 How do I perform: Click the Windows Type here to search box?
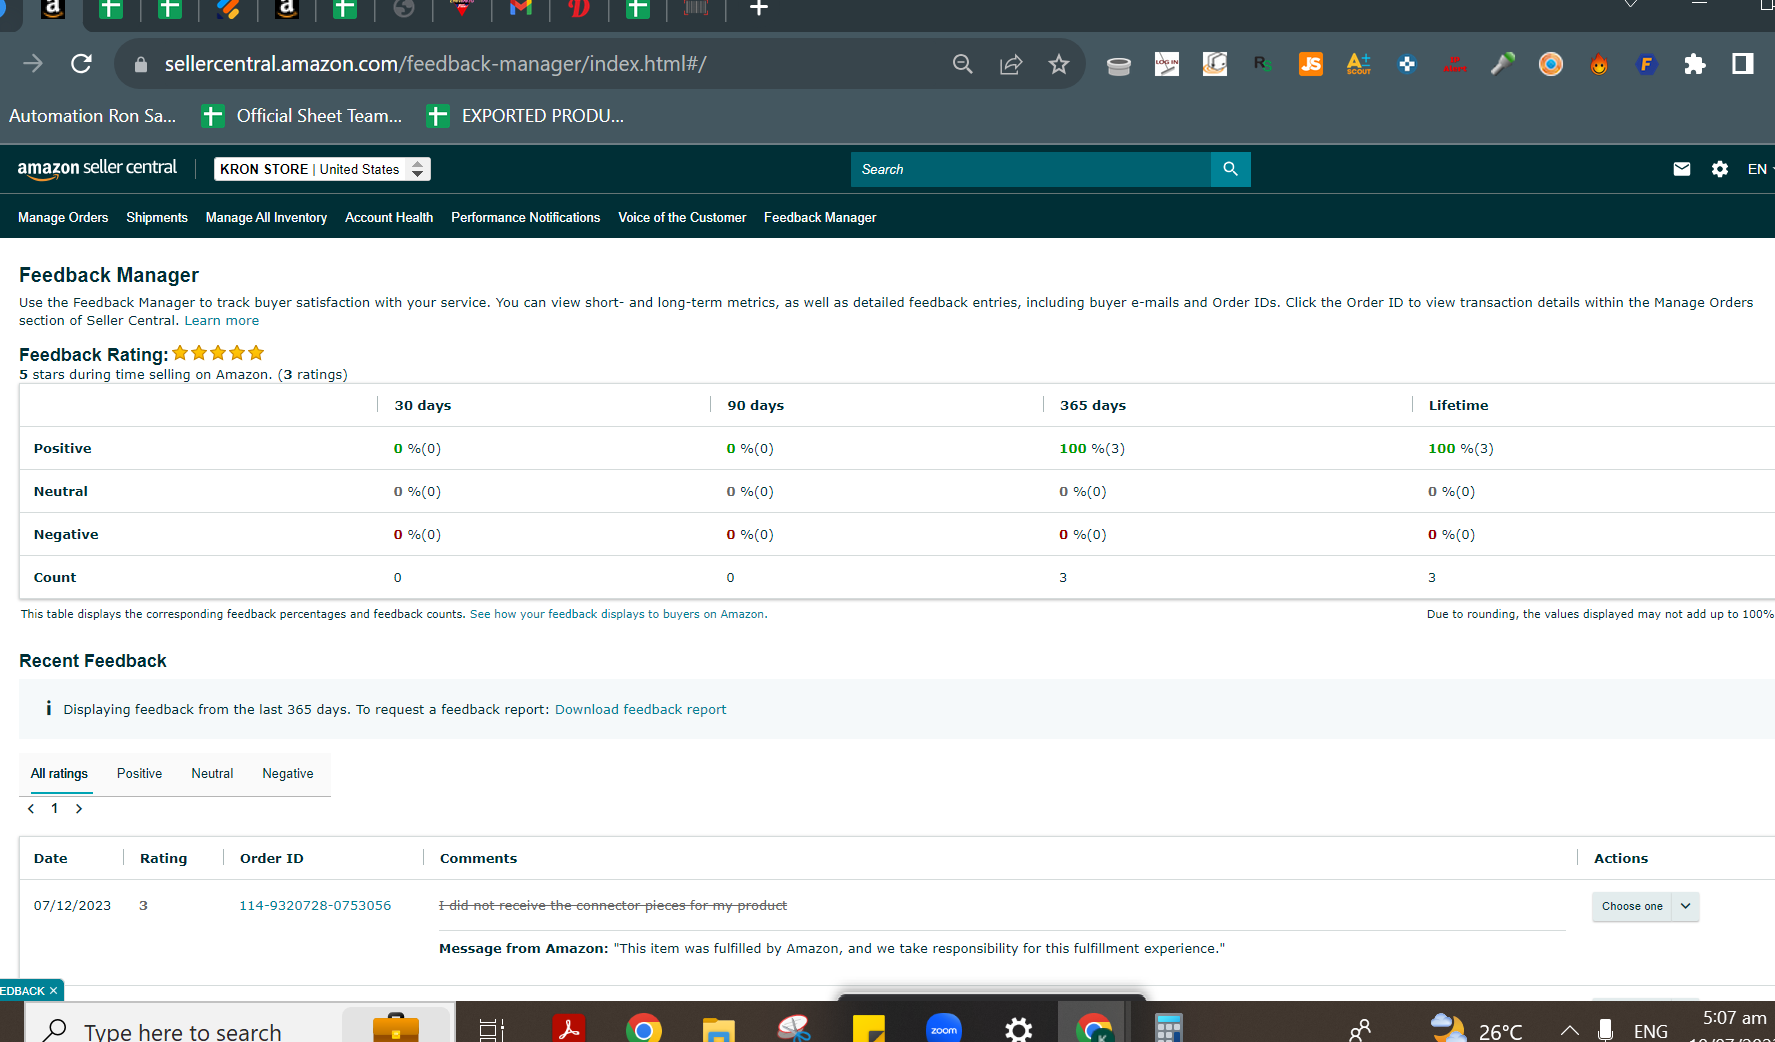[x=182, y=1030]
